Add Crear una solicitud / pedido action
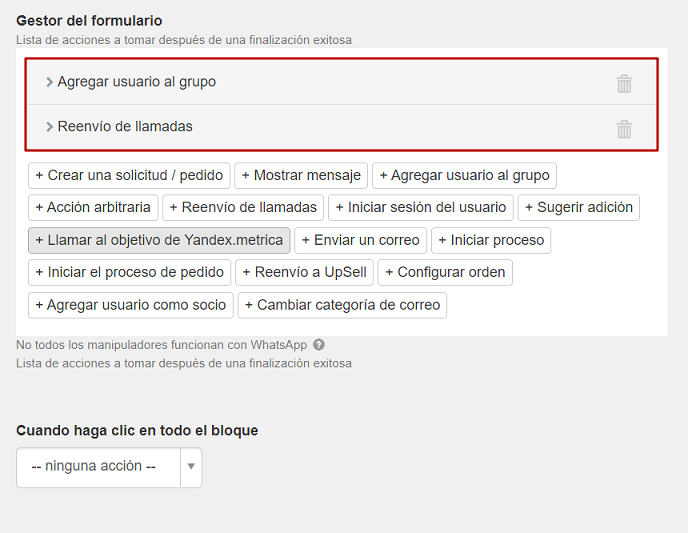The height and width of the screenshot is (533, 688). coord(129,175)
